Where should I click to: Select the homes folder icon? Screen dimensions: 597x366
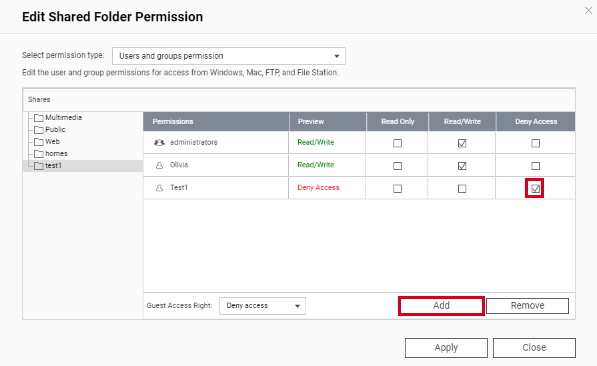click(38, 154)
